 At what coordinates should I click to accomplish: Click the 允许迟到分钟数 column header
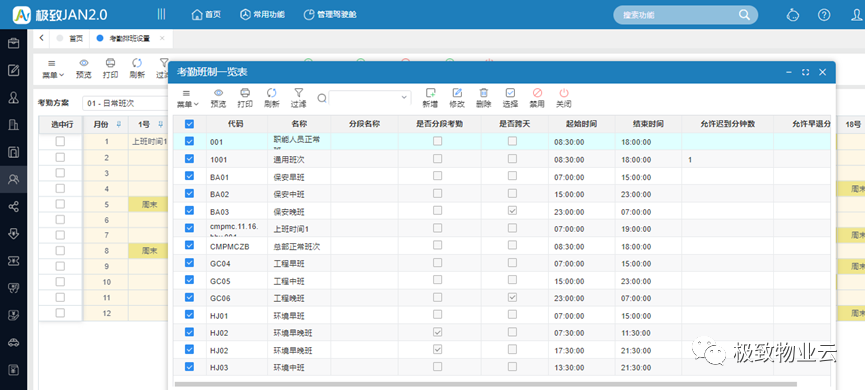[x=727, y=124]
